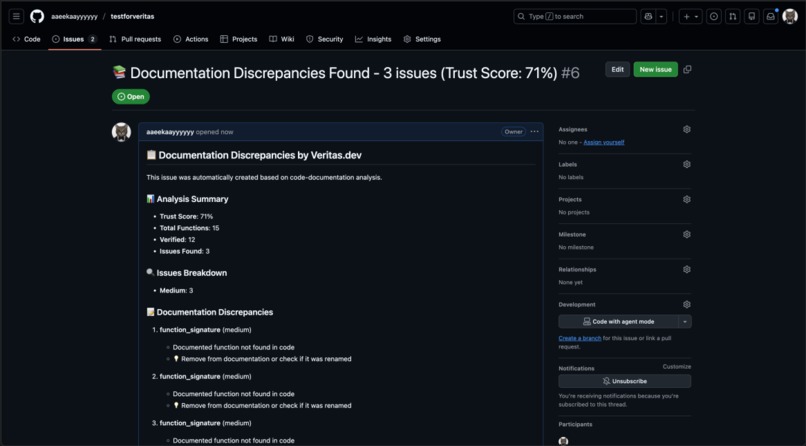The image size is (806, 446).
Task: Open aaeekaayyyyyy author link in comment header
Action: [170, 132]
